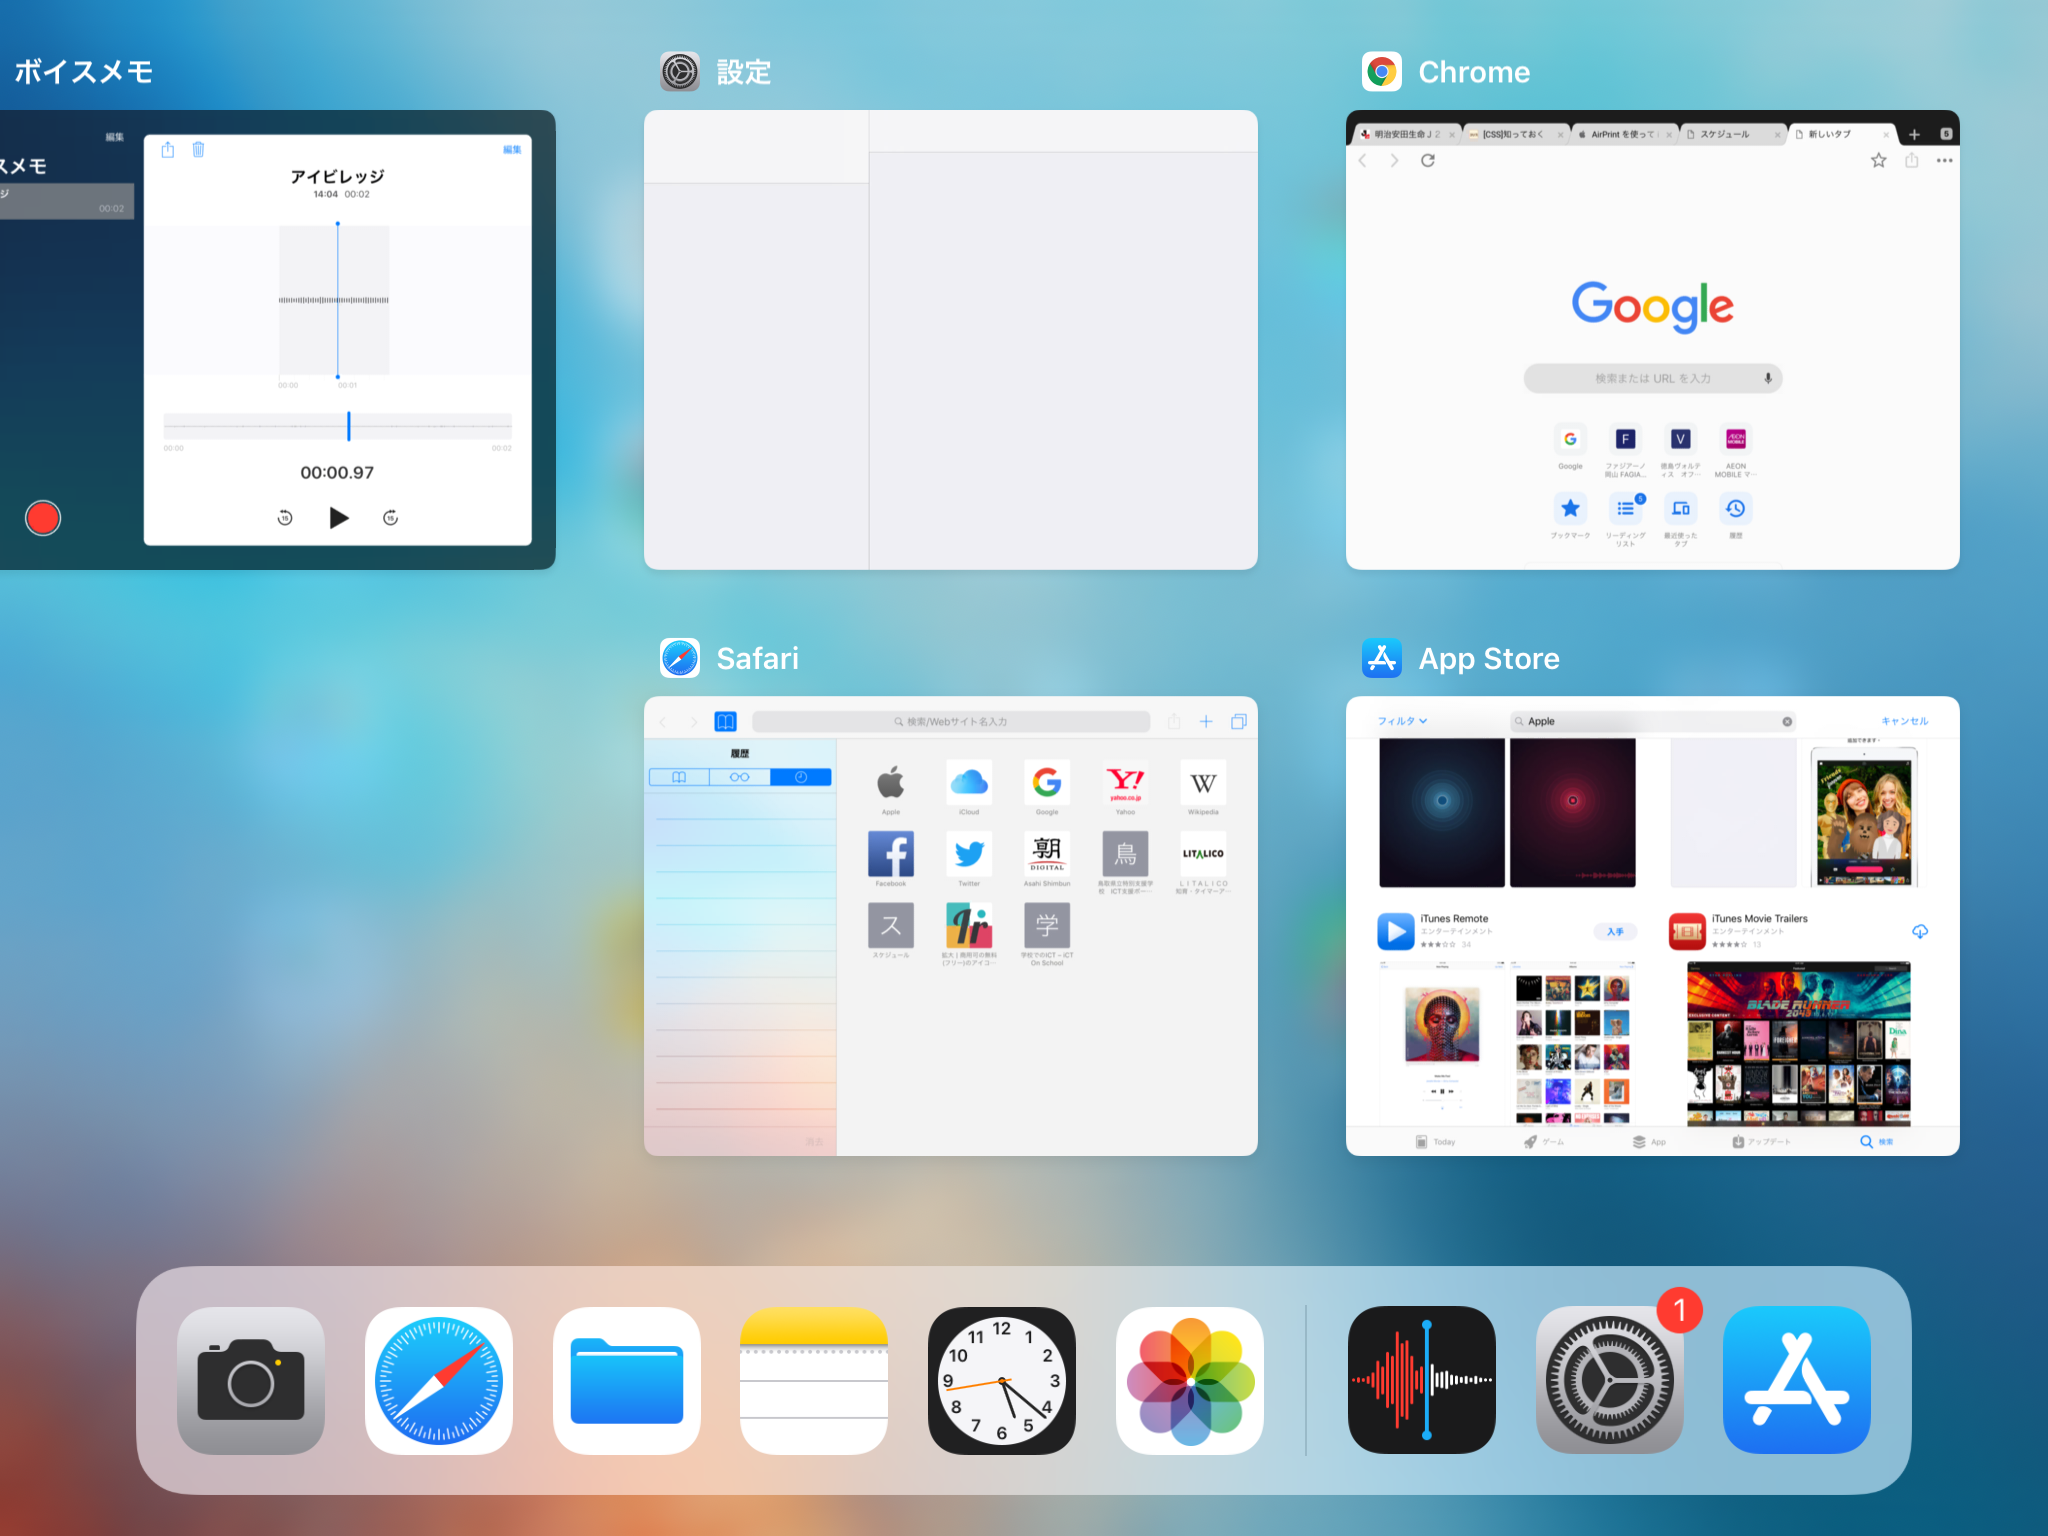
Task: Open the Notes app in the dock
Action: pyautogui.click(x=814, y=1380)
